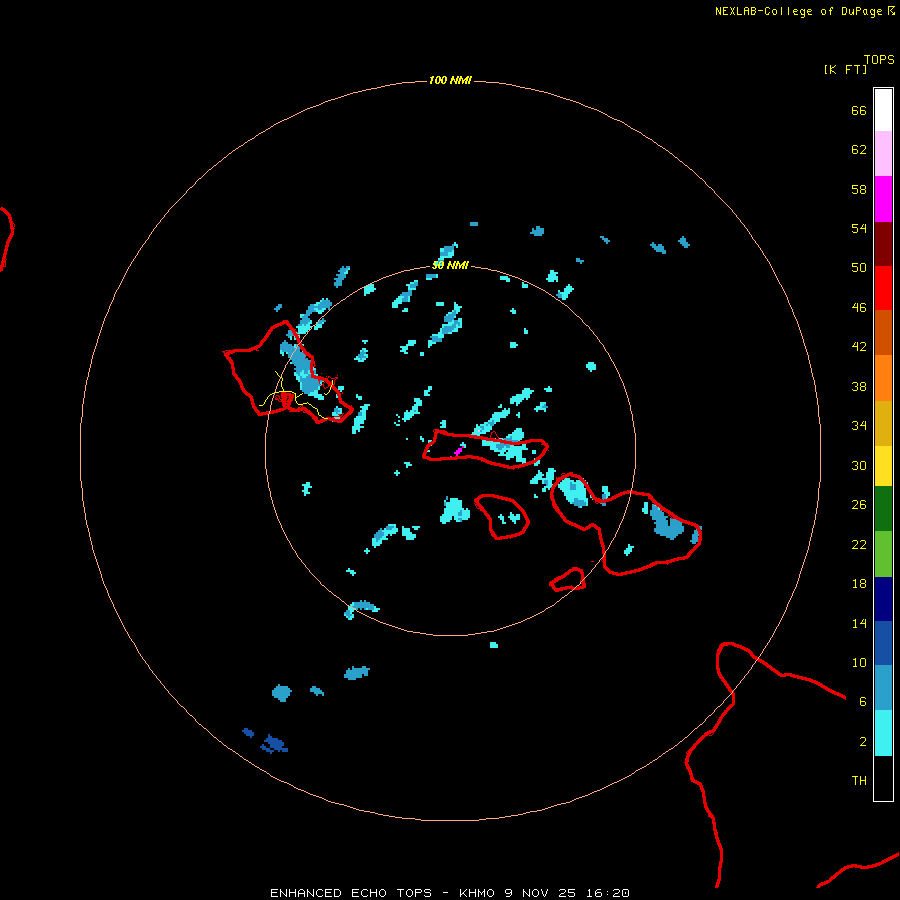Pick the black TH legend swatch
Image resolution: width=900 pixels, height=900 pixels.
pyautogui.click(x=883, y=778)
